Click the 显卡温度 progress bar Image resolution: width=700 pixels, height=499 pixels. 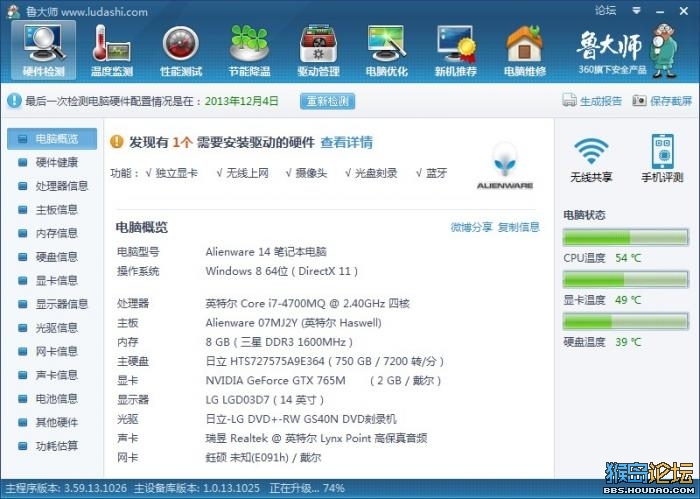[x=625, y=279]
